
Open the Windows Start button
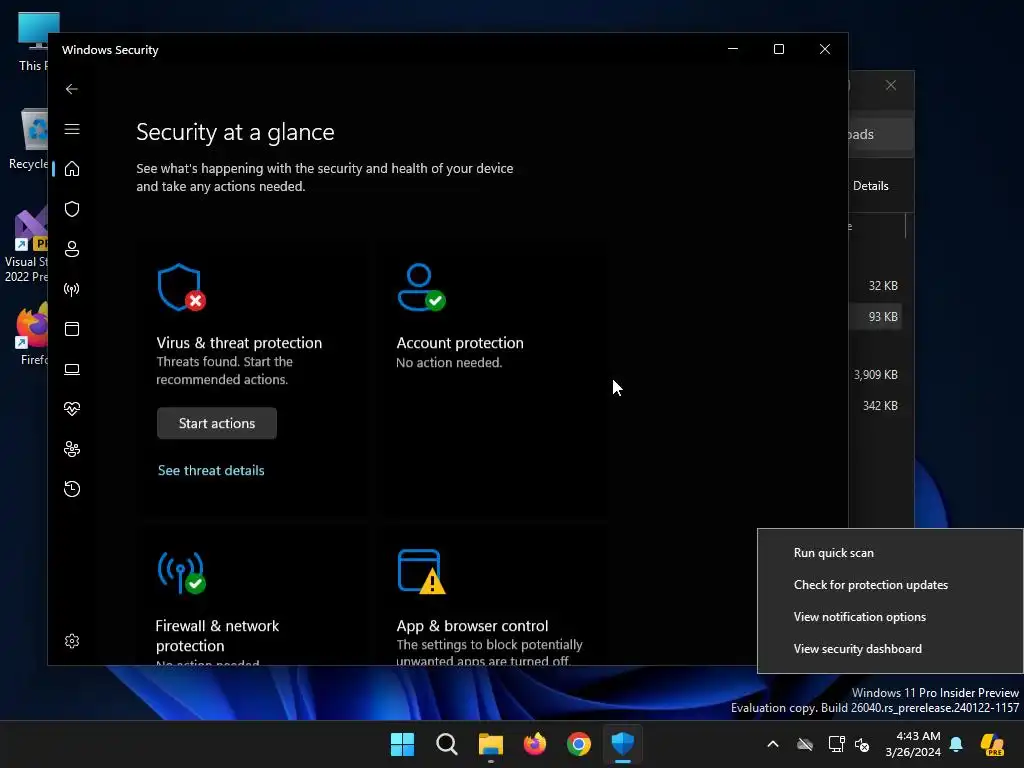pos(402,744)
